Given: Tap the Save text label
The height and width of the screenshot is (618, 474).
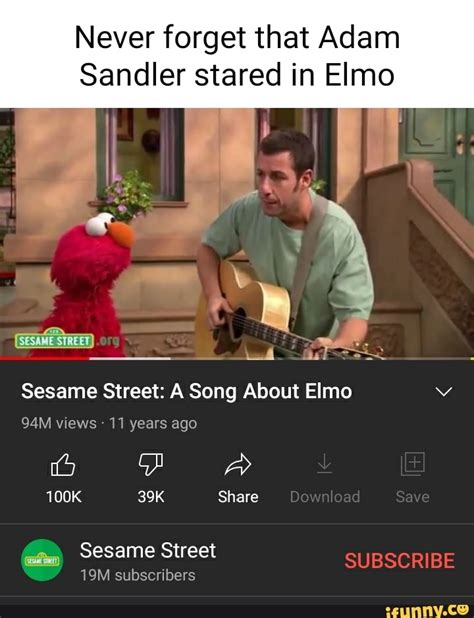Looking at the screenshot, I should tap(413, 497).
